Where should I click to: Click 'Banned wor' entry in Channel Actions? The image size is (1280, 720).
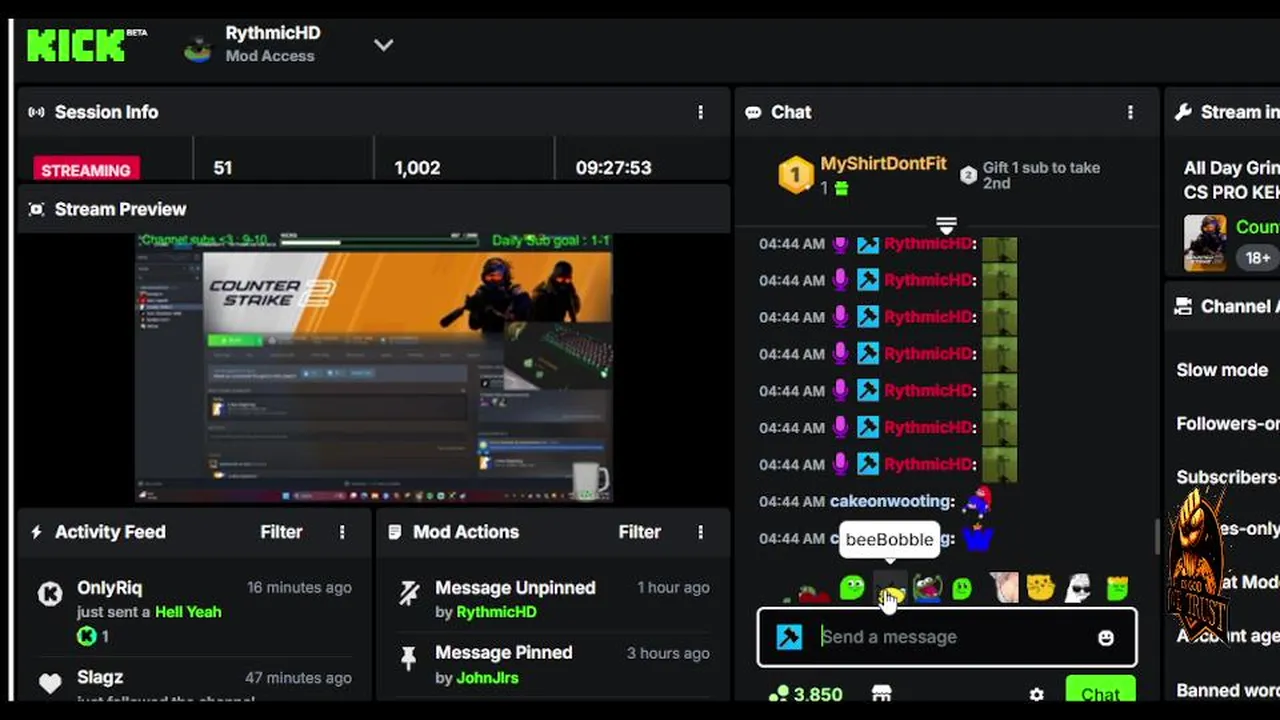[1228, 690]
